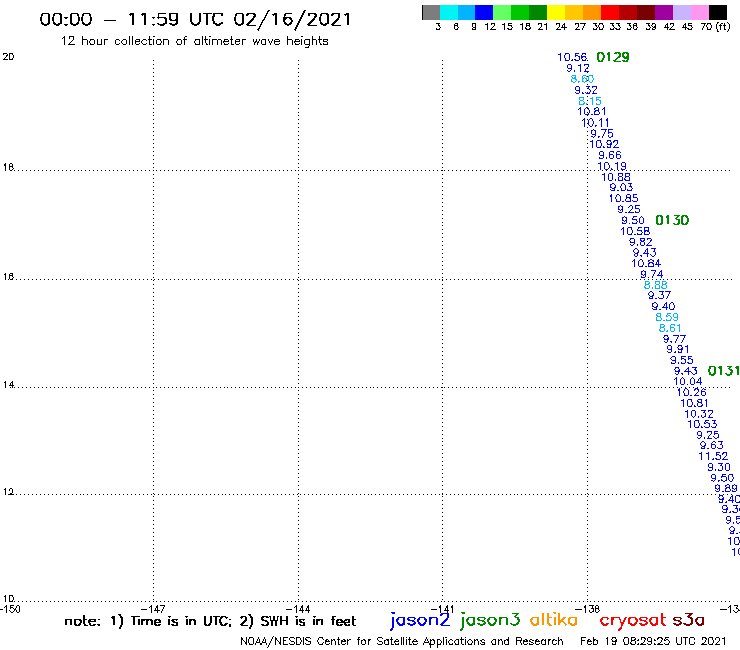Click the s3a satellite legend label
This screenshot has width=740, height=650.
(688, 620)
